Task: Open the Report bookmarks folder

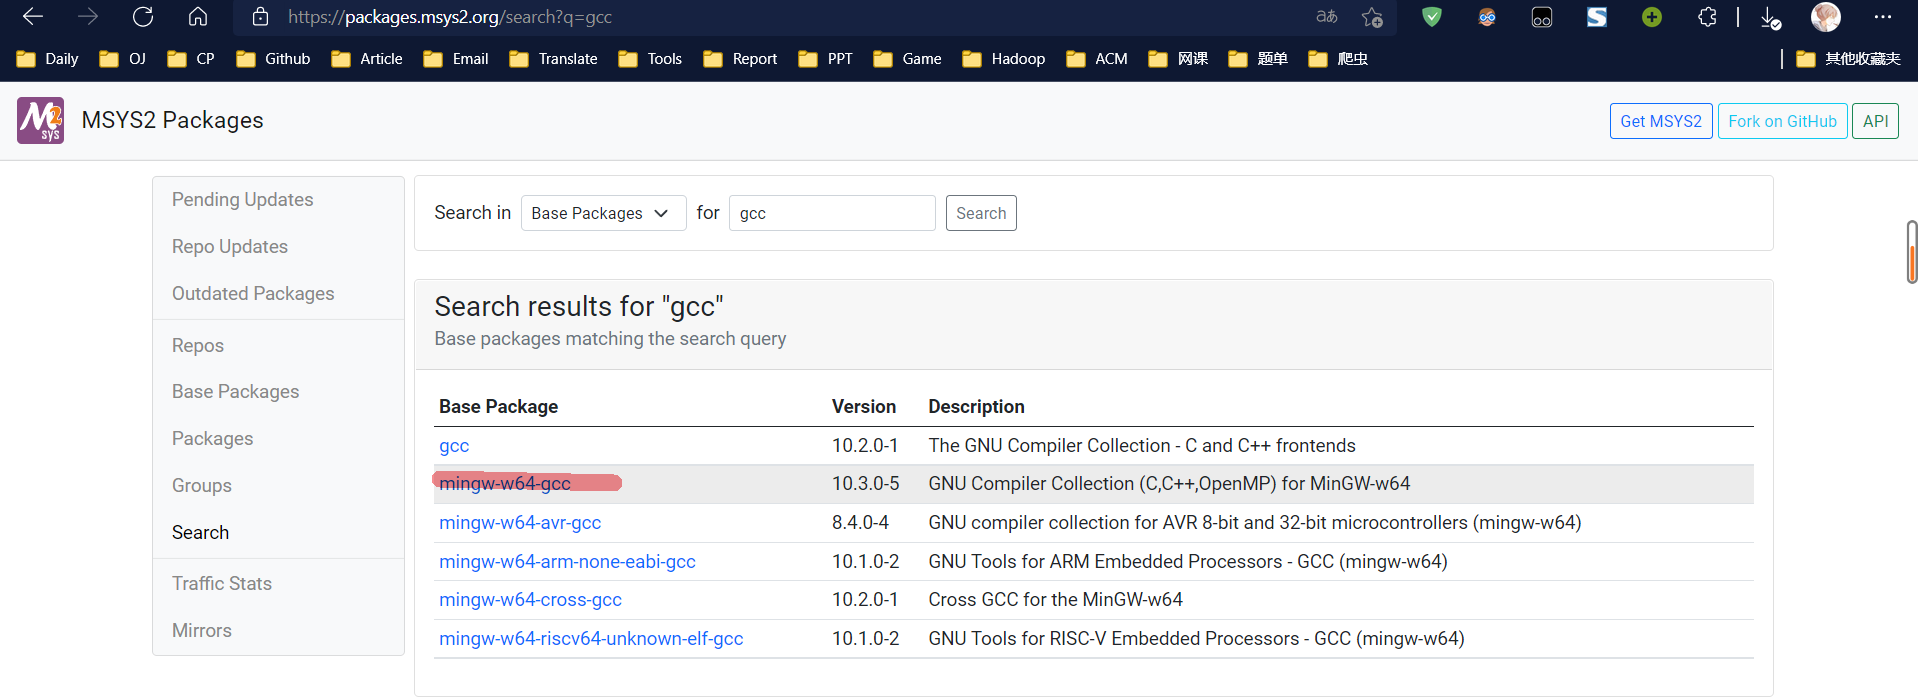Action: 740,59
